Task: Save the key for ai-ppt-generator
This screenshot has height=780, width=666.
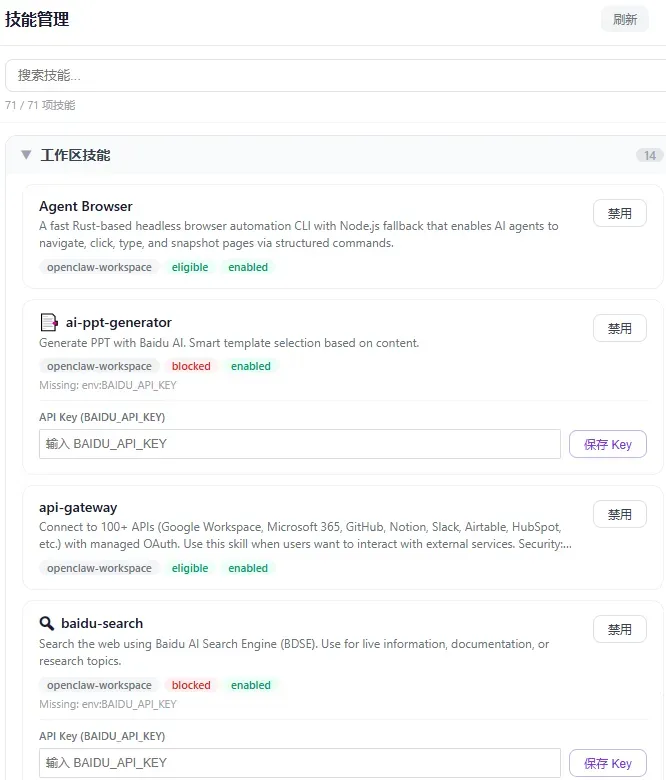Action: pos(608,444)
